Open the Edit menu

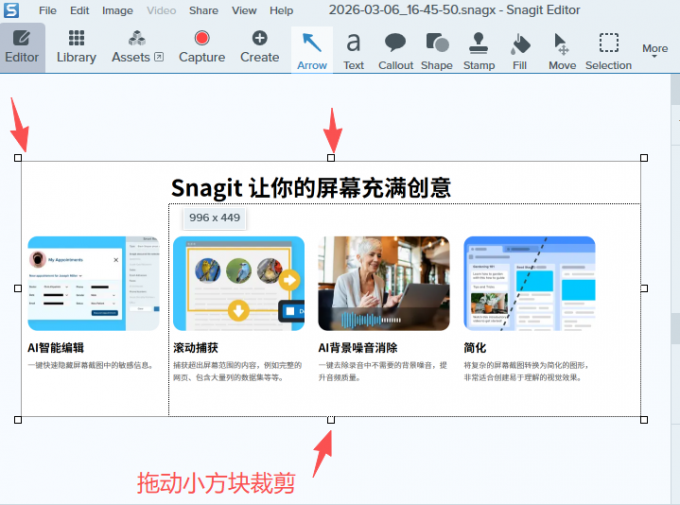[79, 10]
